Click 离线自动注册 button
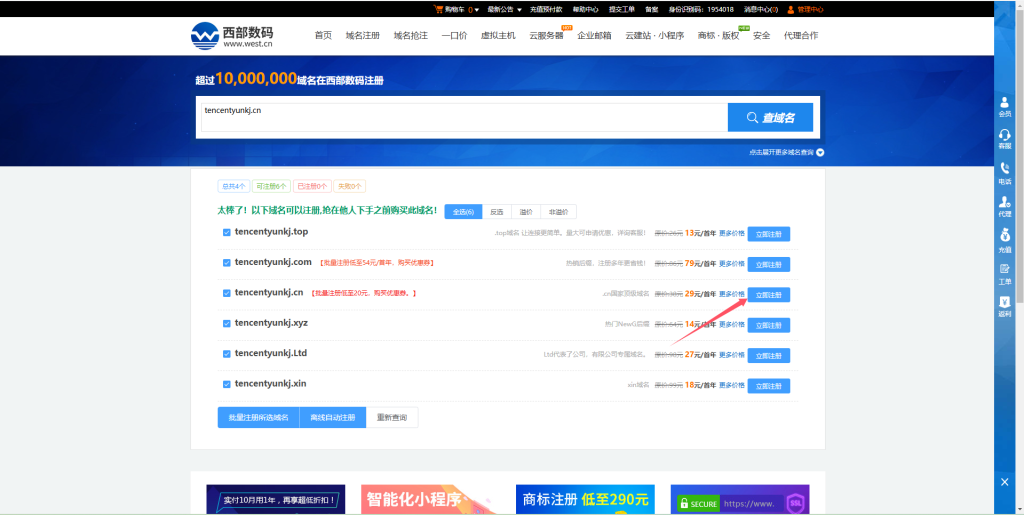Screen dimensions: 1024x515 (333, 417)
